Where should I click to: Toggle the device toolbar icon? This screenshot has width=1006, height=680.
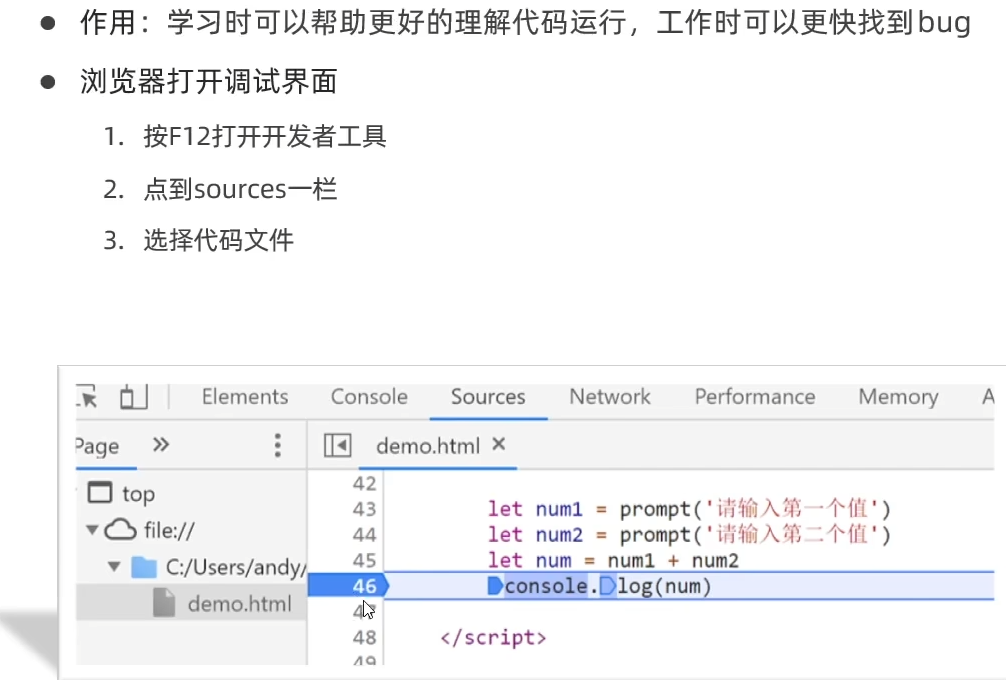coord(133,396)
